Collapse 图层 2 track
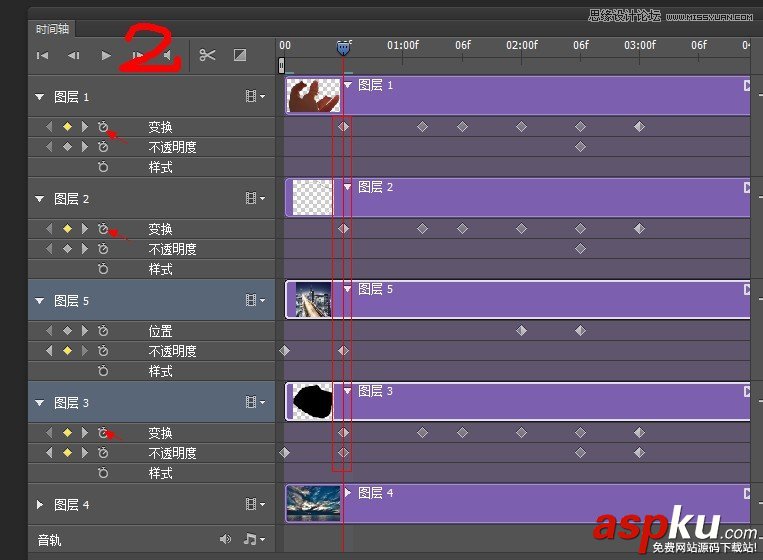This screenshot has width=763, height=560. tap(40, 199)
